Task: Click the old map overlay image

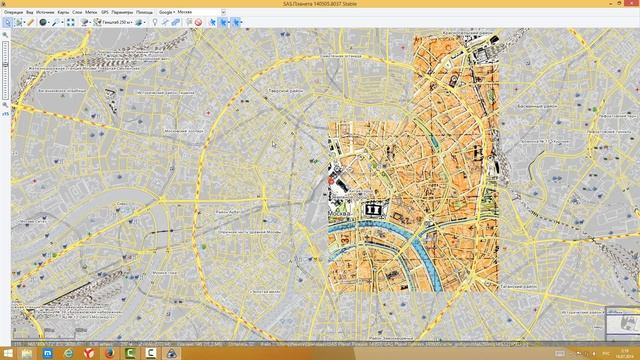Action: (413, 163)
